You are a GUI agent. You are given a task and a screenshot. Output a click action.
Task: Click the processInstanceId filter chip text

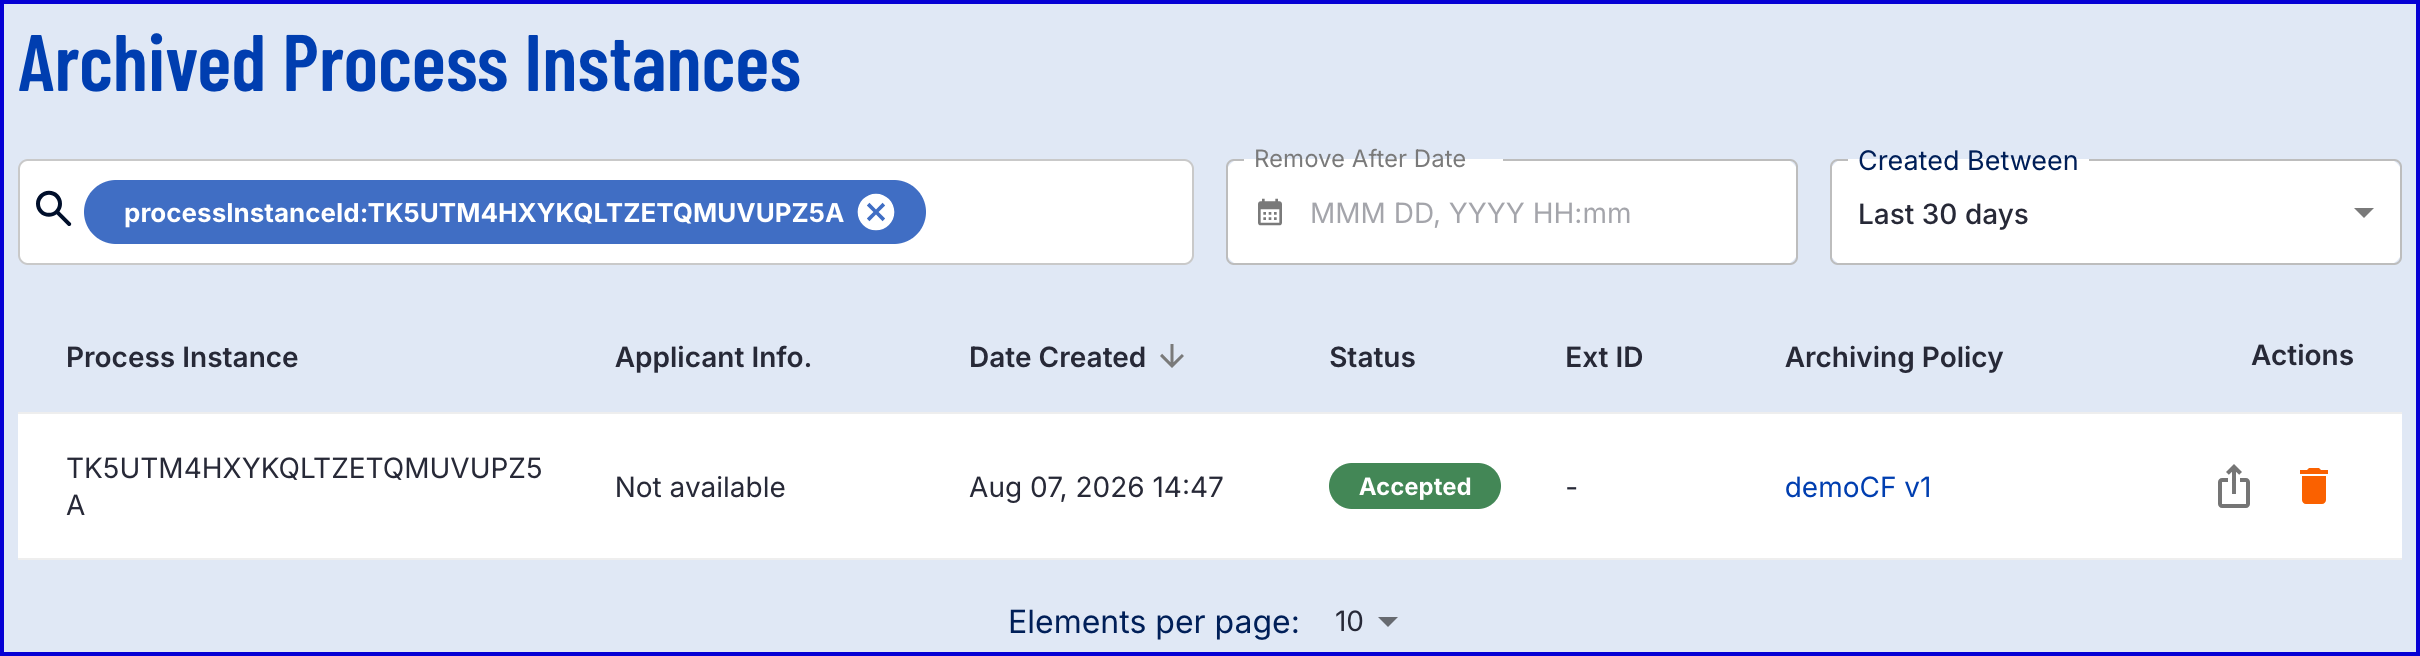tap(483, 212)
